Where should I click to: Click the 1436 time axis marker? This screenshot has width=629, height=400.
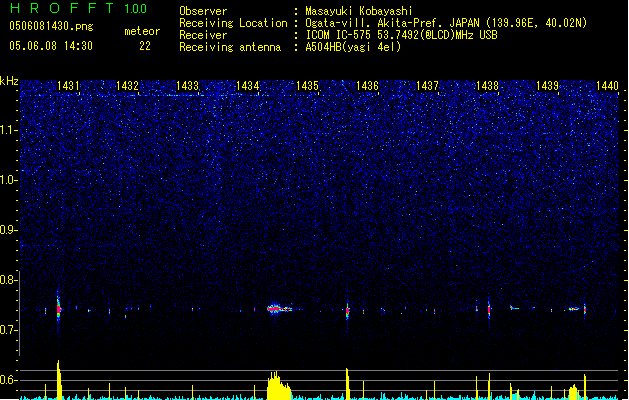(x=367, y=86)
